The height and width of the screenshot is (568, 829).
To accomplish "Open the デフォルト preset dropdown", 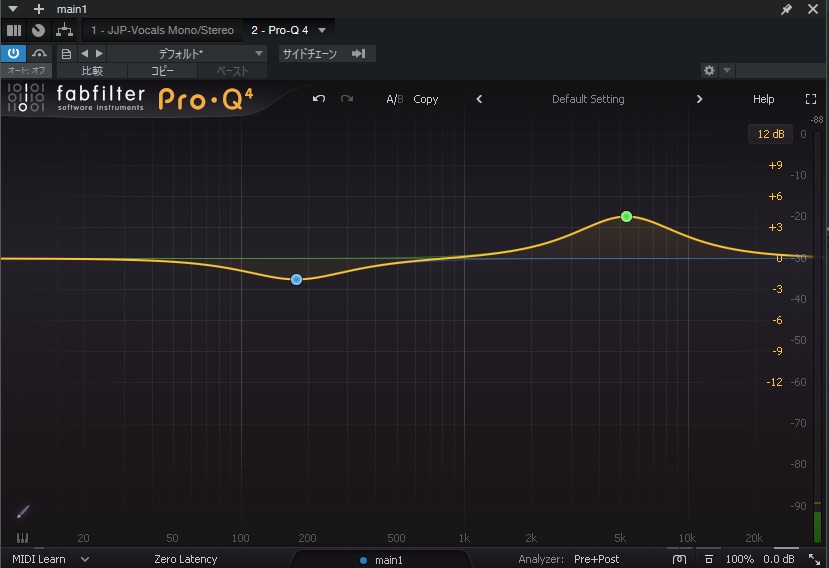I will pyautogui.click(x=186, y=53).
